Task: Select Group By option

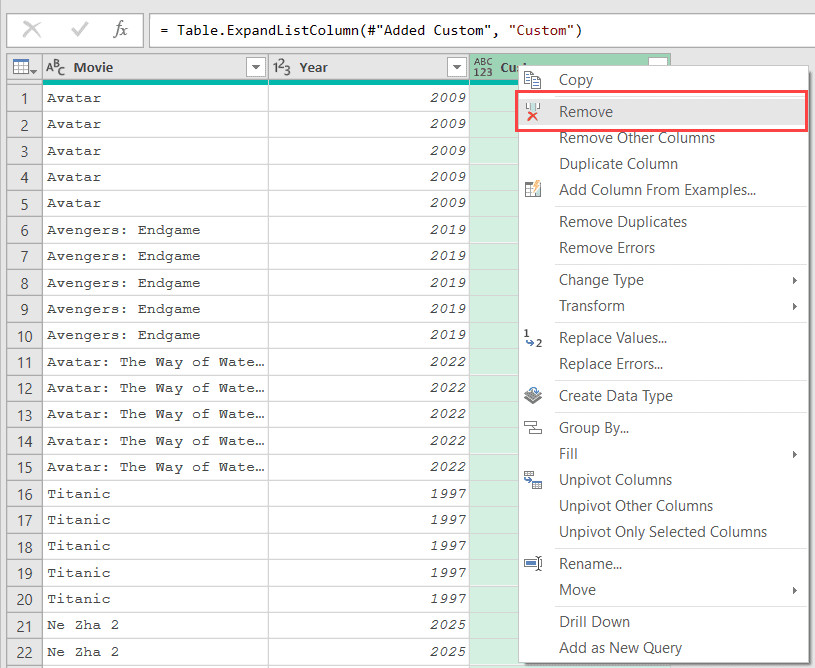Action: pyautogui.click(x=594, y=428)
